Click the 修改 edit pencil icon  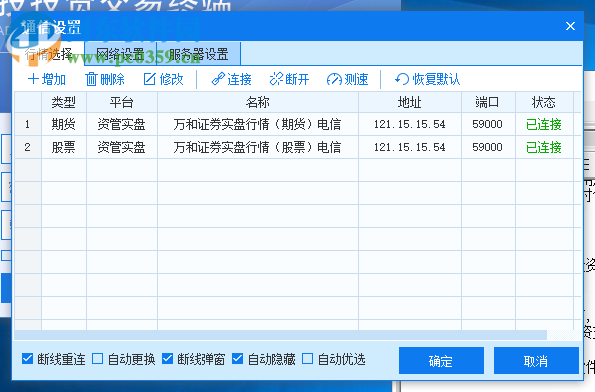pos(150,79)
